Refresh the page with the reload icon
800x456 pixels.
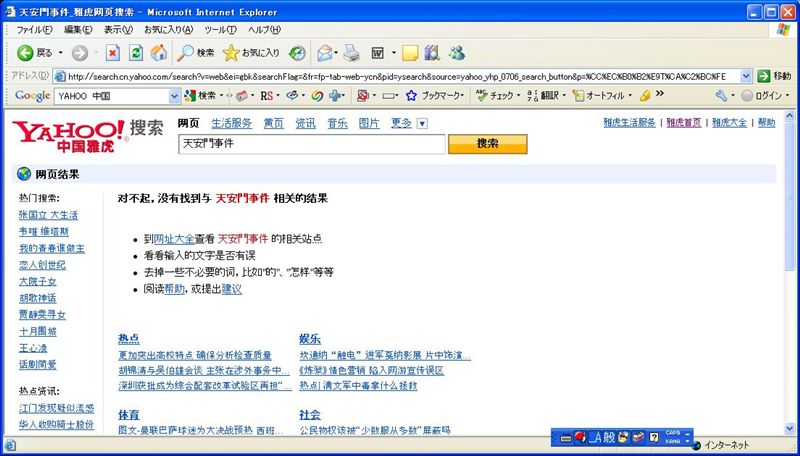[x=136, y=53]
